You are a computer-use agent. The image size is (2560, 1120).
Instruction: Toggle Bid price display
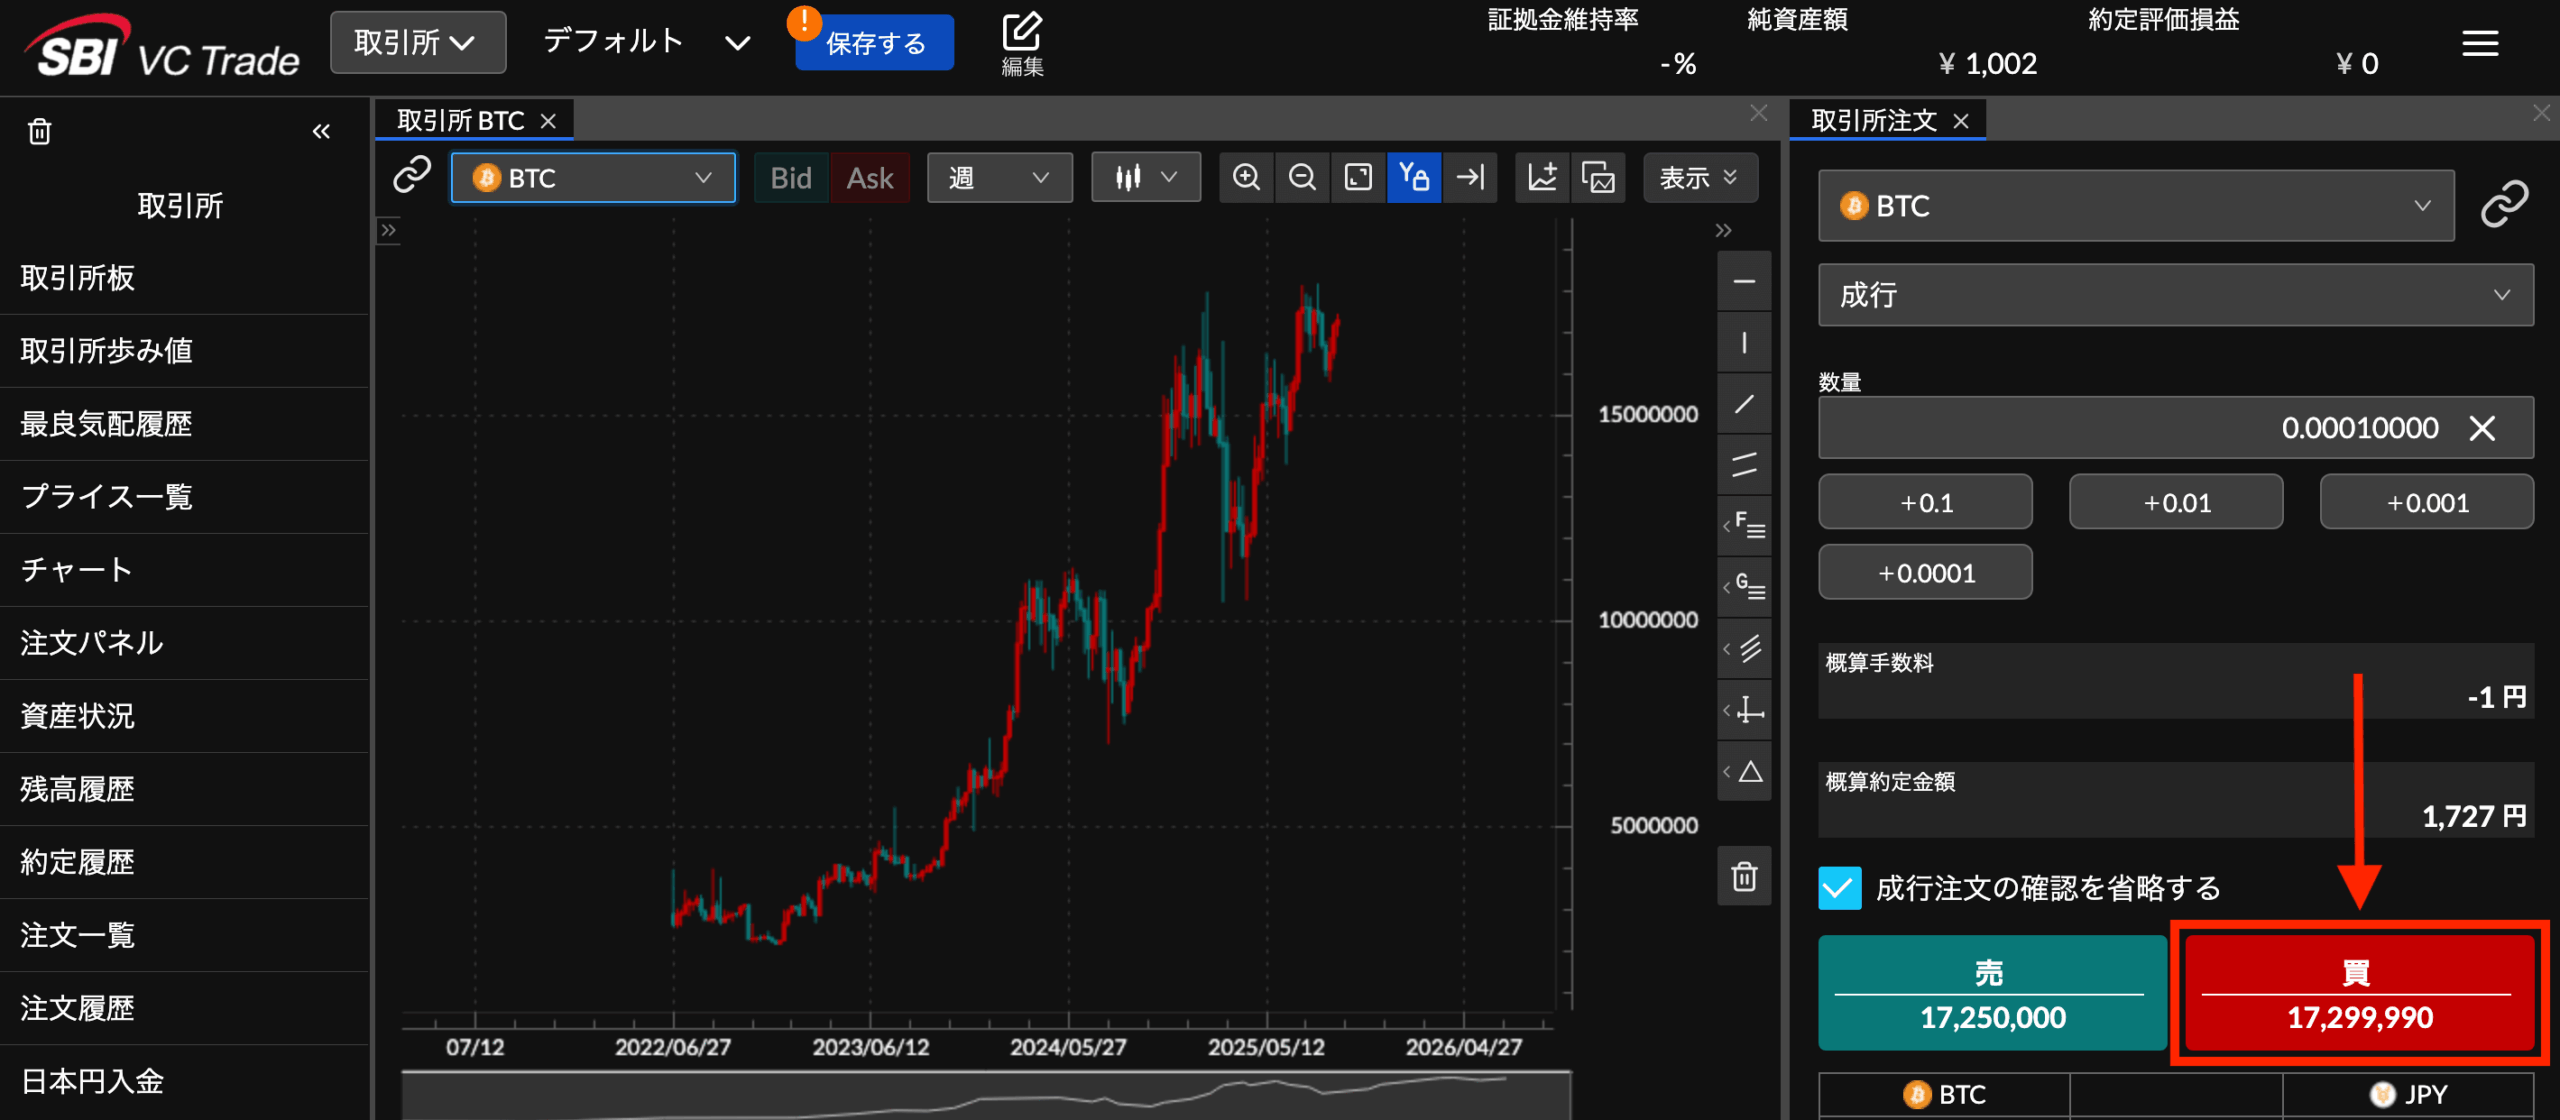pos(790,178)
